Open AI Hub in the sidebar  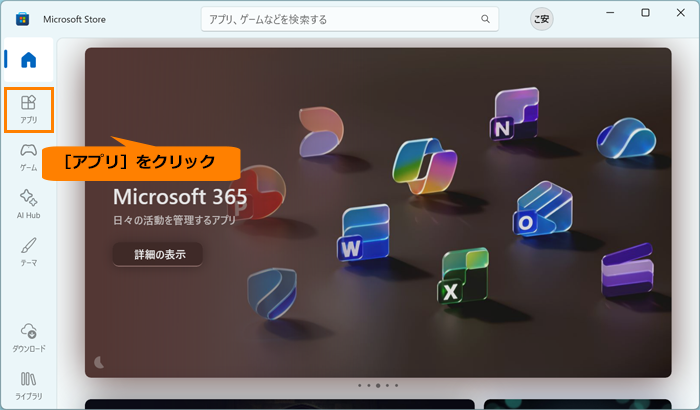click(x=29, y=205)
